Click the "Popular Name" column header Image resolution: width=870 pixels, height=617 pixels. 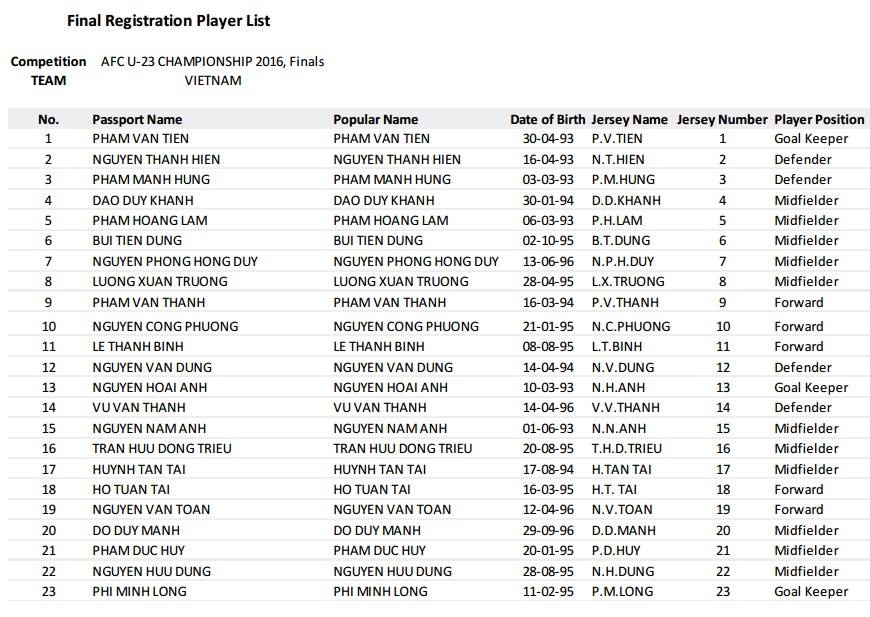[x=375, y=119]
